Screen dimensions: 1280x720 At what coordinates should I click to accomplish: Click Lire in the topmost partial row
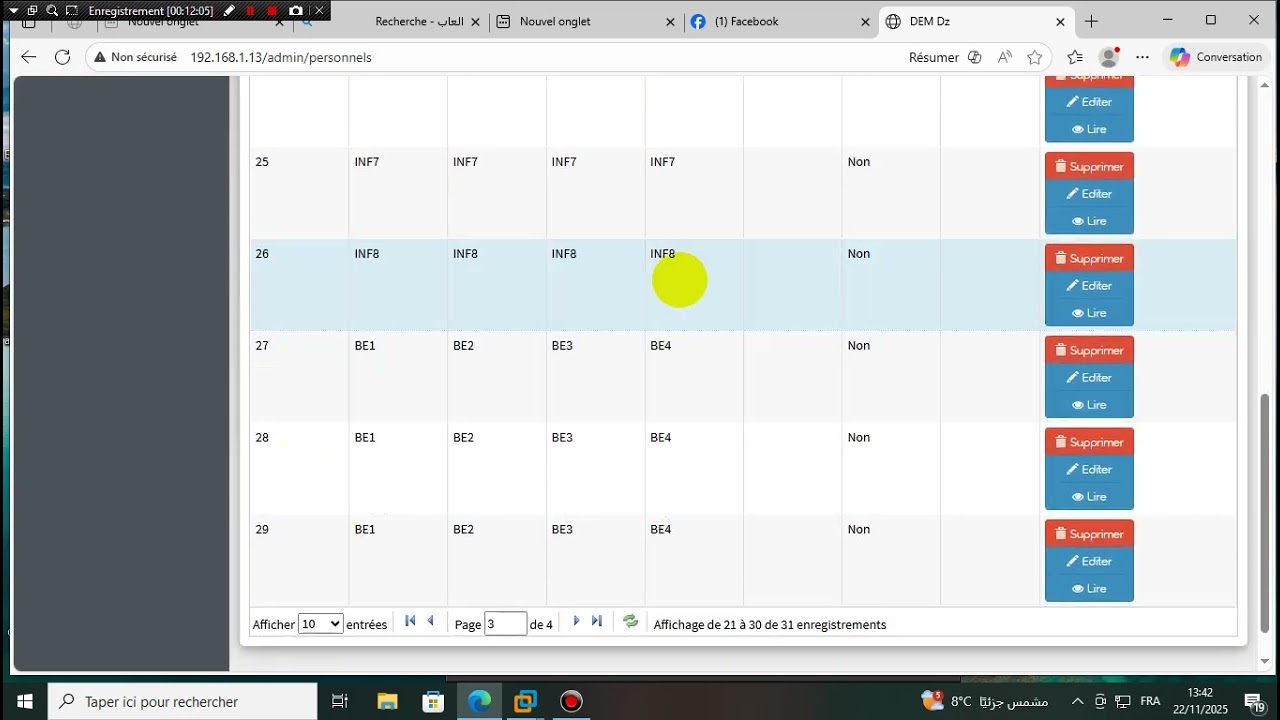(x=1089, y=129)
